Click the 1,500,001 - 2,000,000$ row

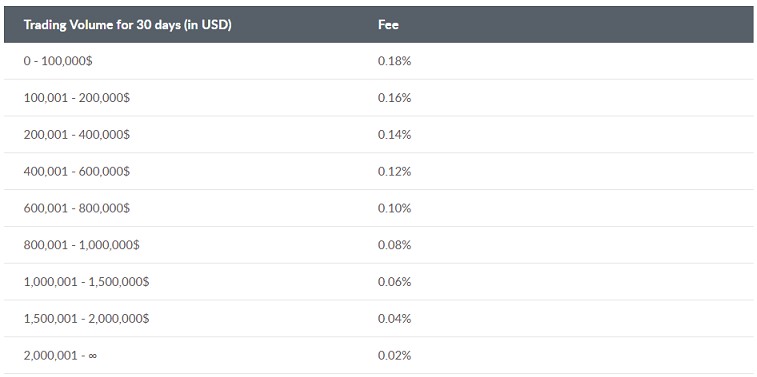[378, 319]
